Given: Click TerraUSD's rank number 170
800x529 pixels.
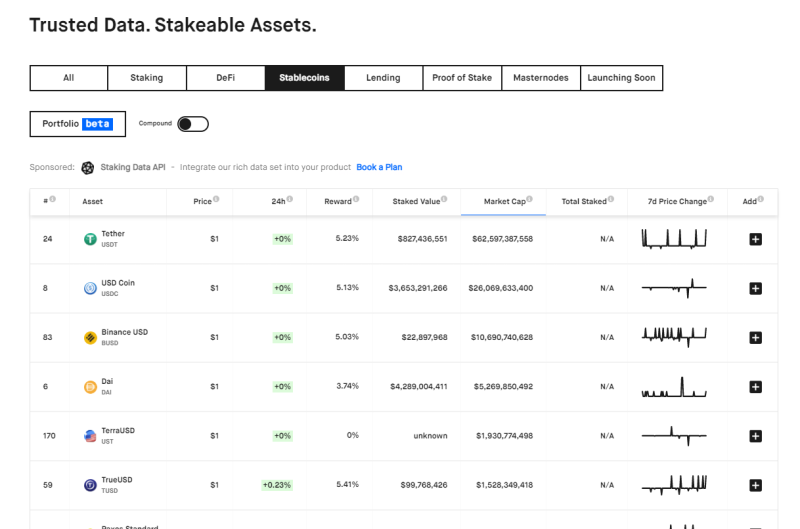Looking at the screenshot, I should tap(49, 436).
